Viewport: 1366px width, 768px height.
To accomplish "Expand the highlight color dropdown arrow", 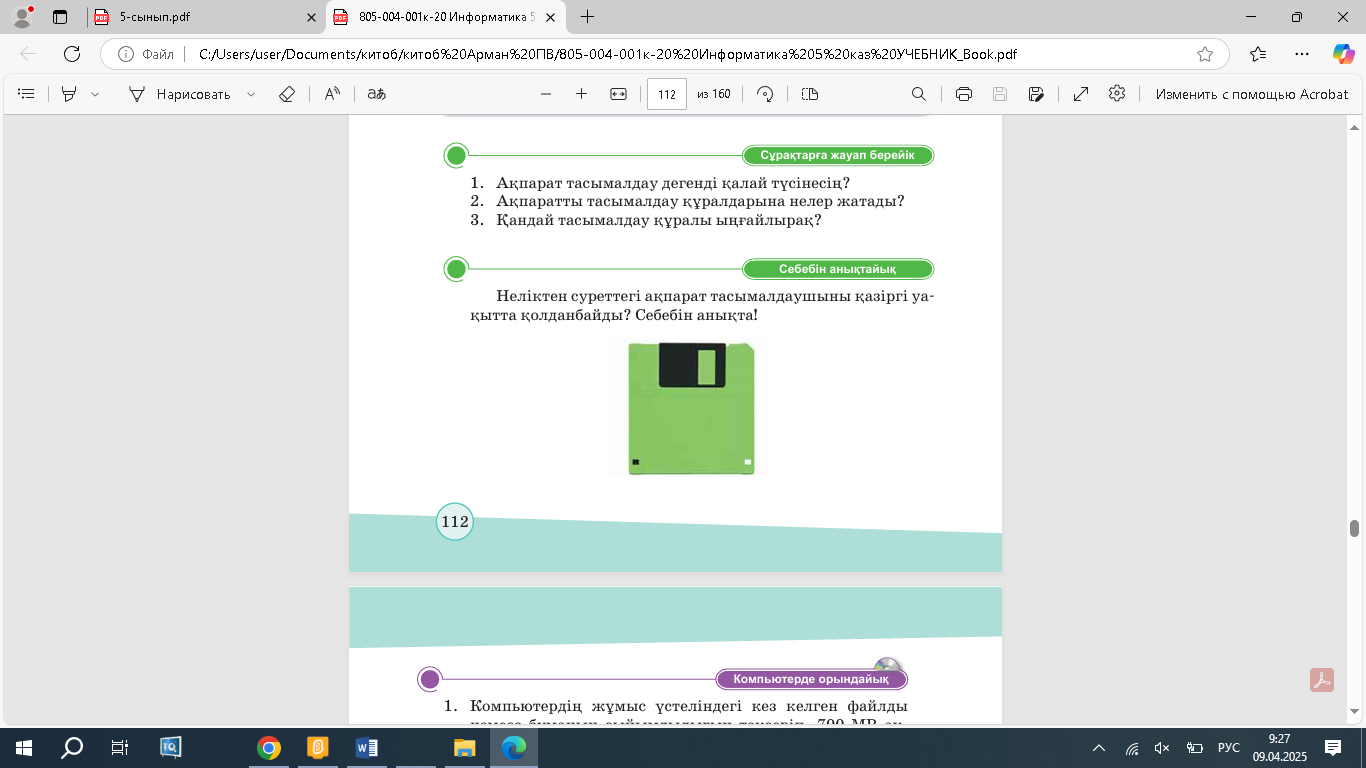I will click(x=95, y=94).
